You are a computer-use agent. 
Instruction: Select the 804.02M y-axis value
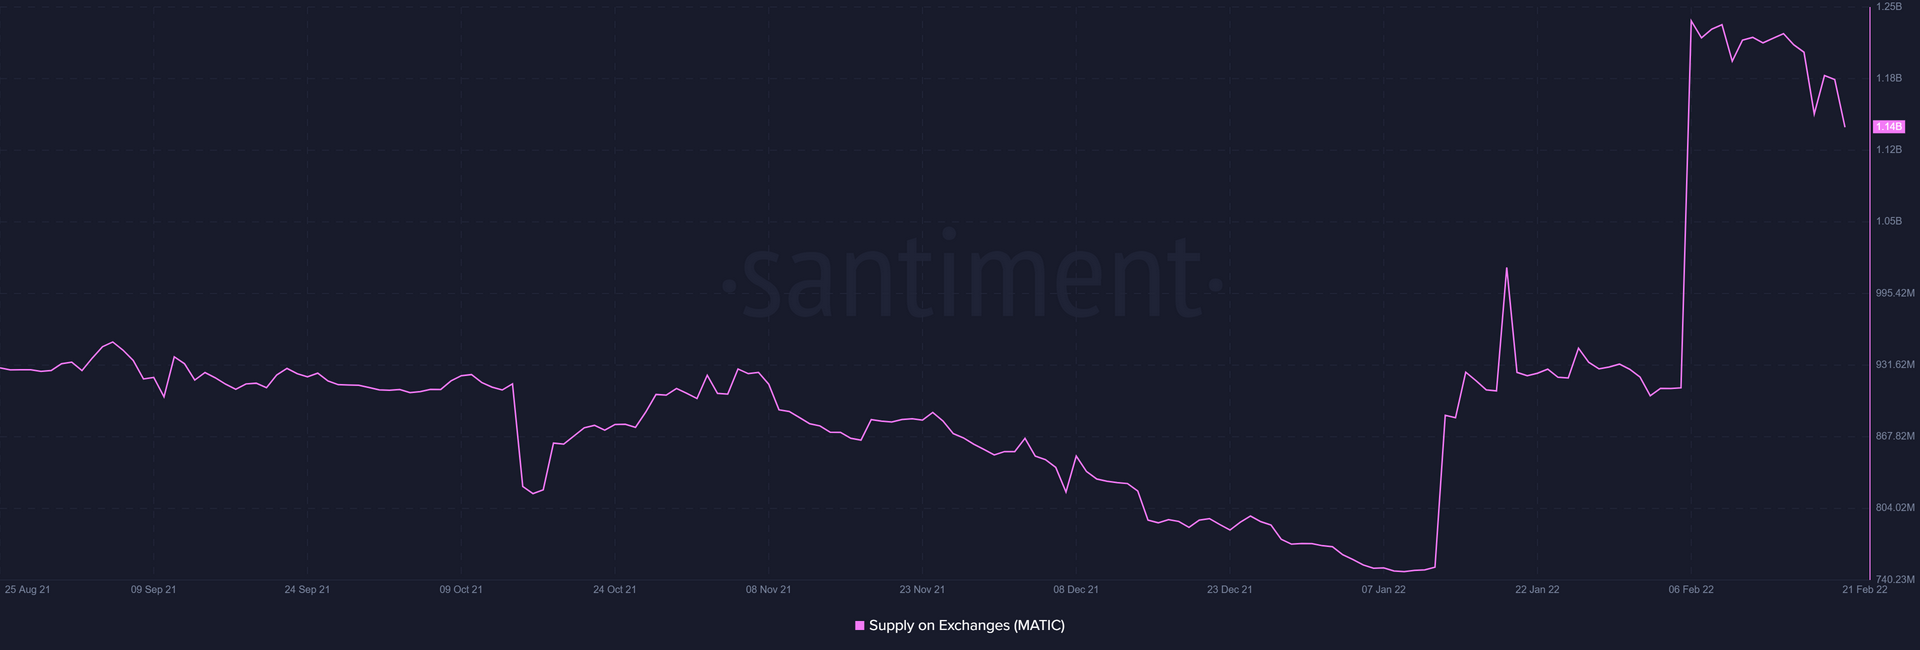point(1894,508)
